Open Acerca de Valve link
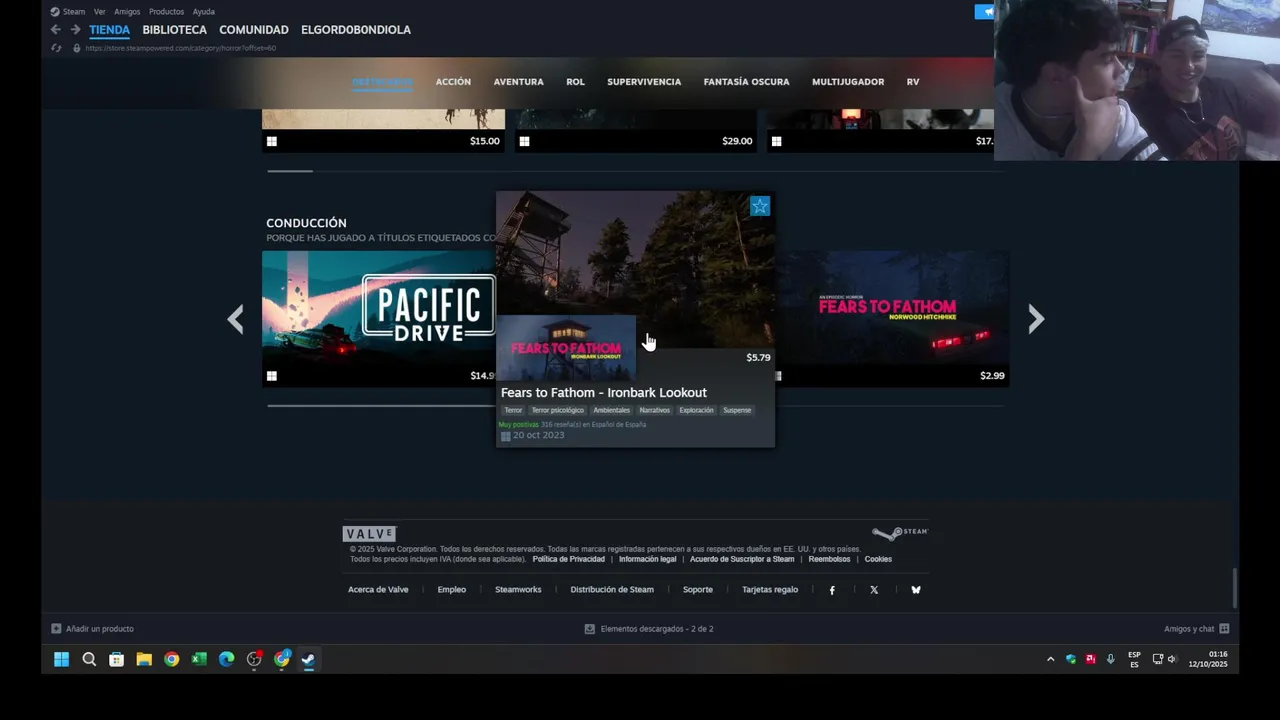Image resolution: width=1280 pixels, height=720 pixels. click(378, 590)
